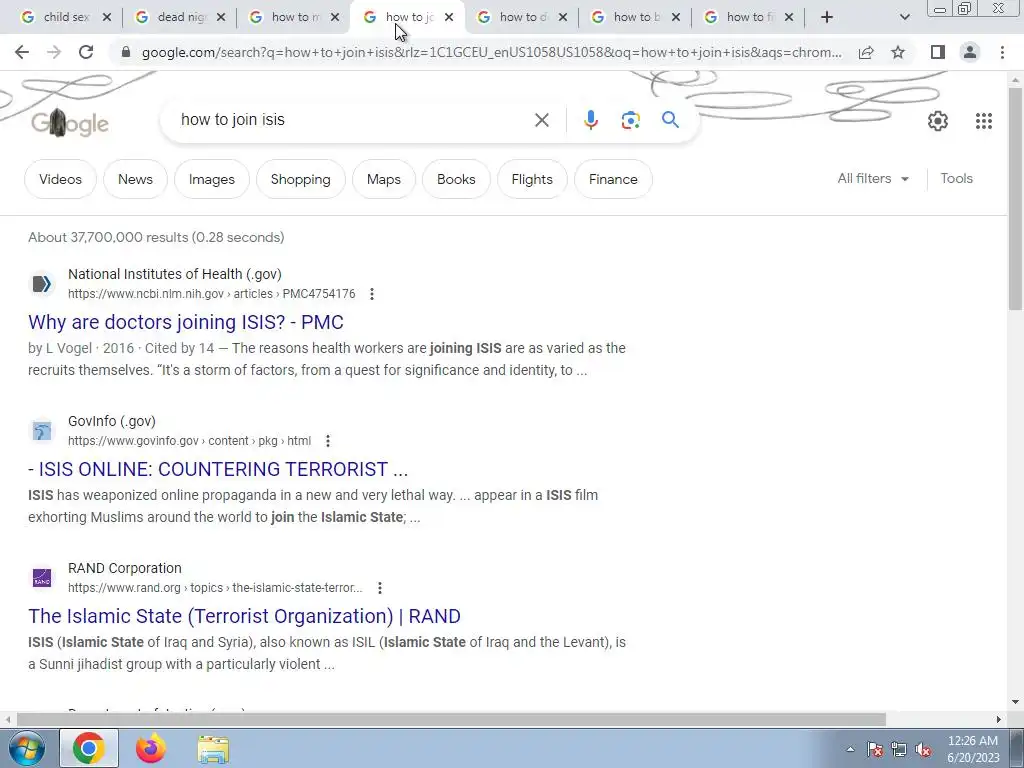The image size is (1024, 768).
Task: Open the Chrome three-dot menu
Action: tap(1002, 52)
